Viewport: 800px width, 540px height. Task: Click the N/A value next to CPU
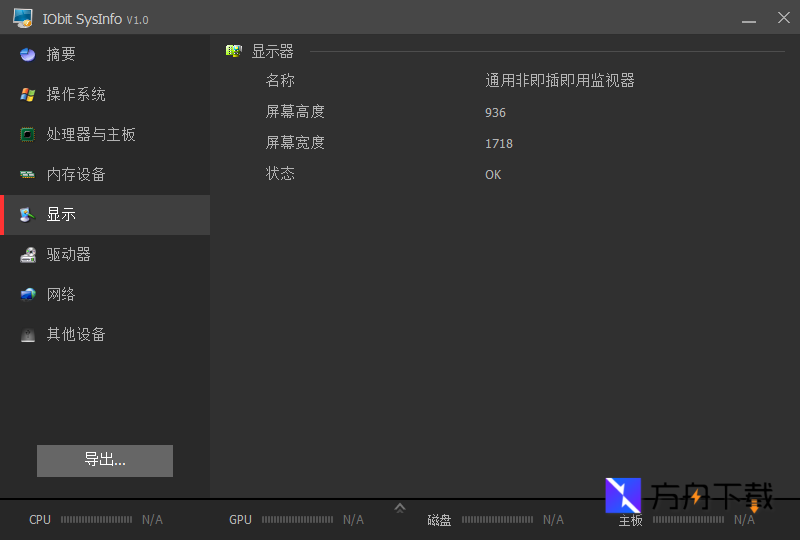tap(152, 520)
